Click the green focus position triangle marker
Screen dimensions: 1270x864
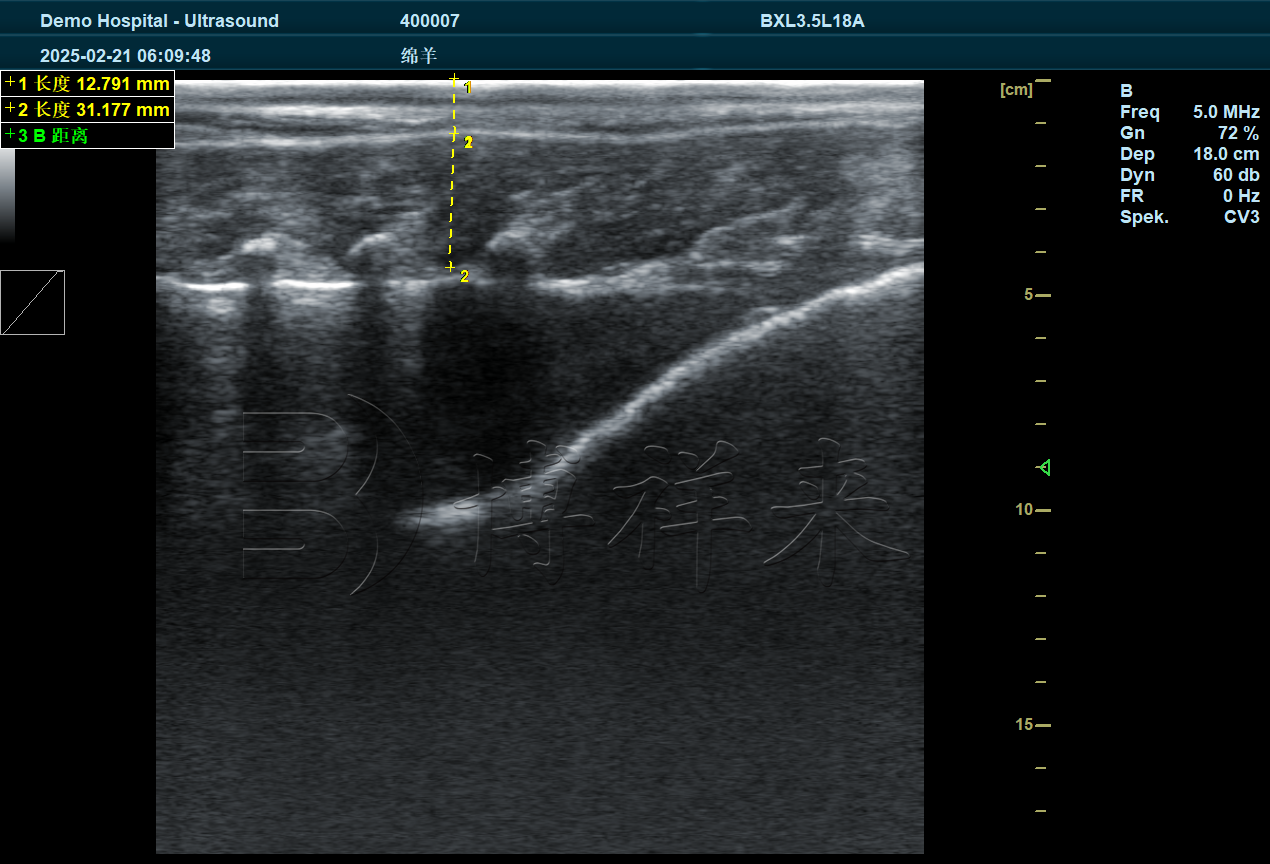click(1044, 467)
